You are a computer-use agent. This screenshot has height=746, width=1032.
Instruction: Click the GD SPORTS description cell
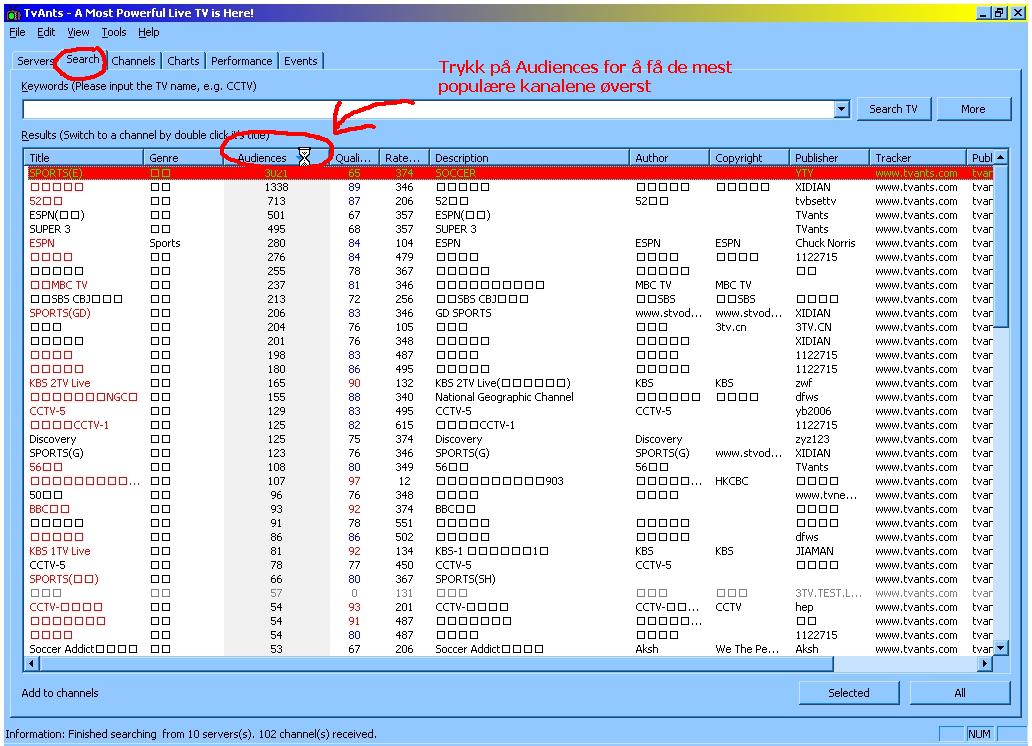coord(463,313)
